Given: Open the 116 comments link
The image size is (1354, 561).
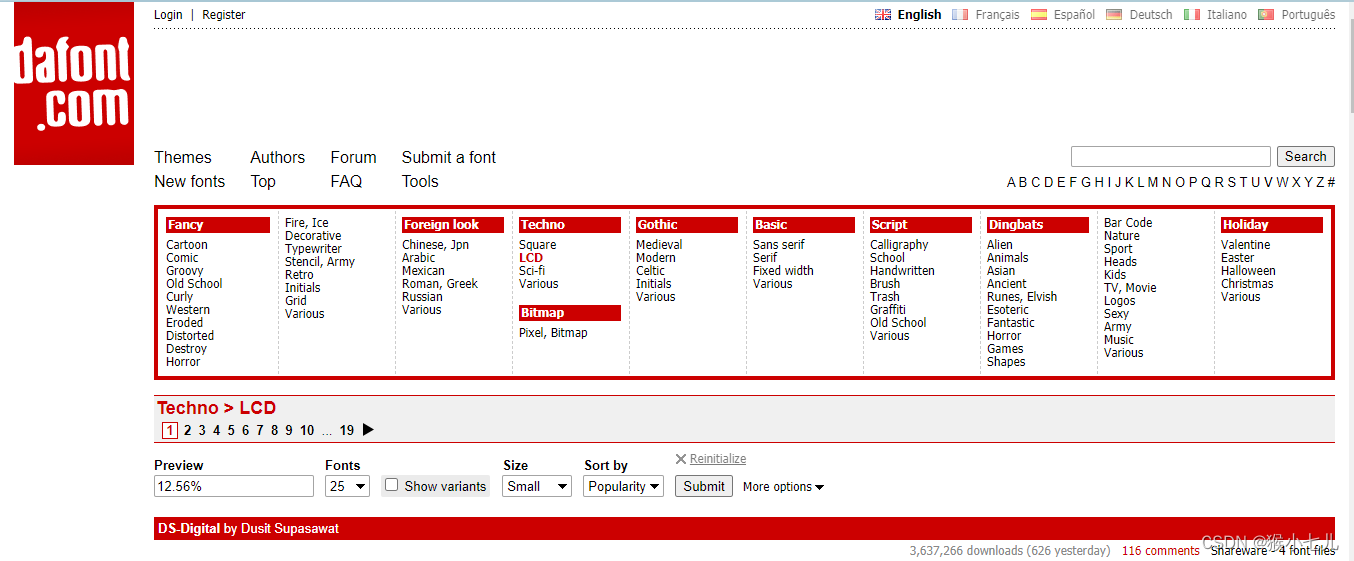Looking at the screenshot, I should 1161,551.
